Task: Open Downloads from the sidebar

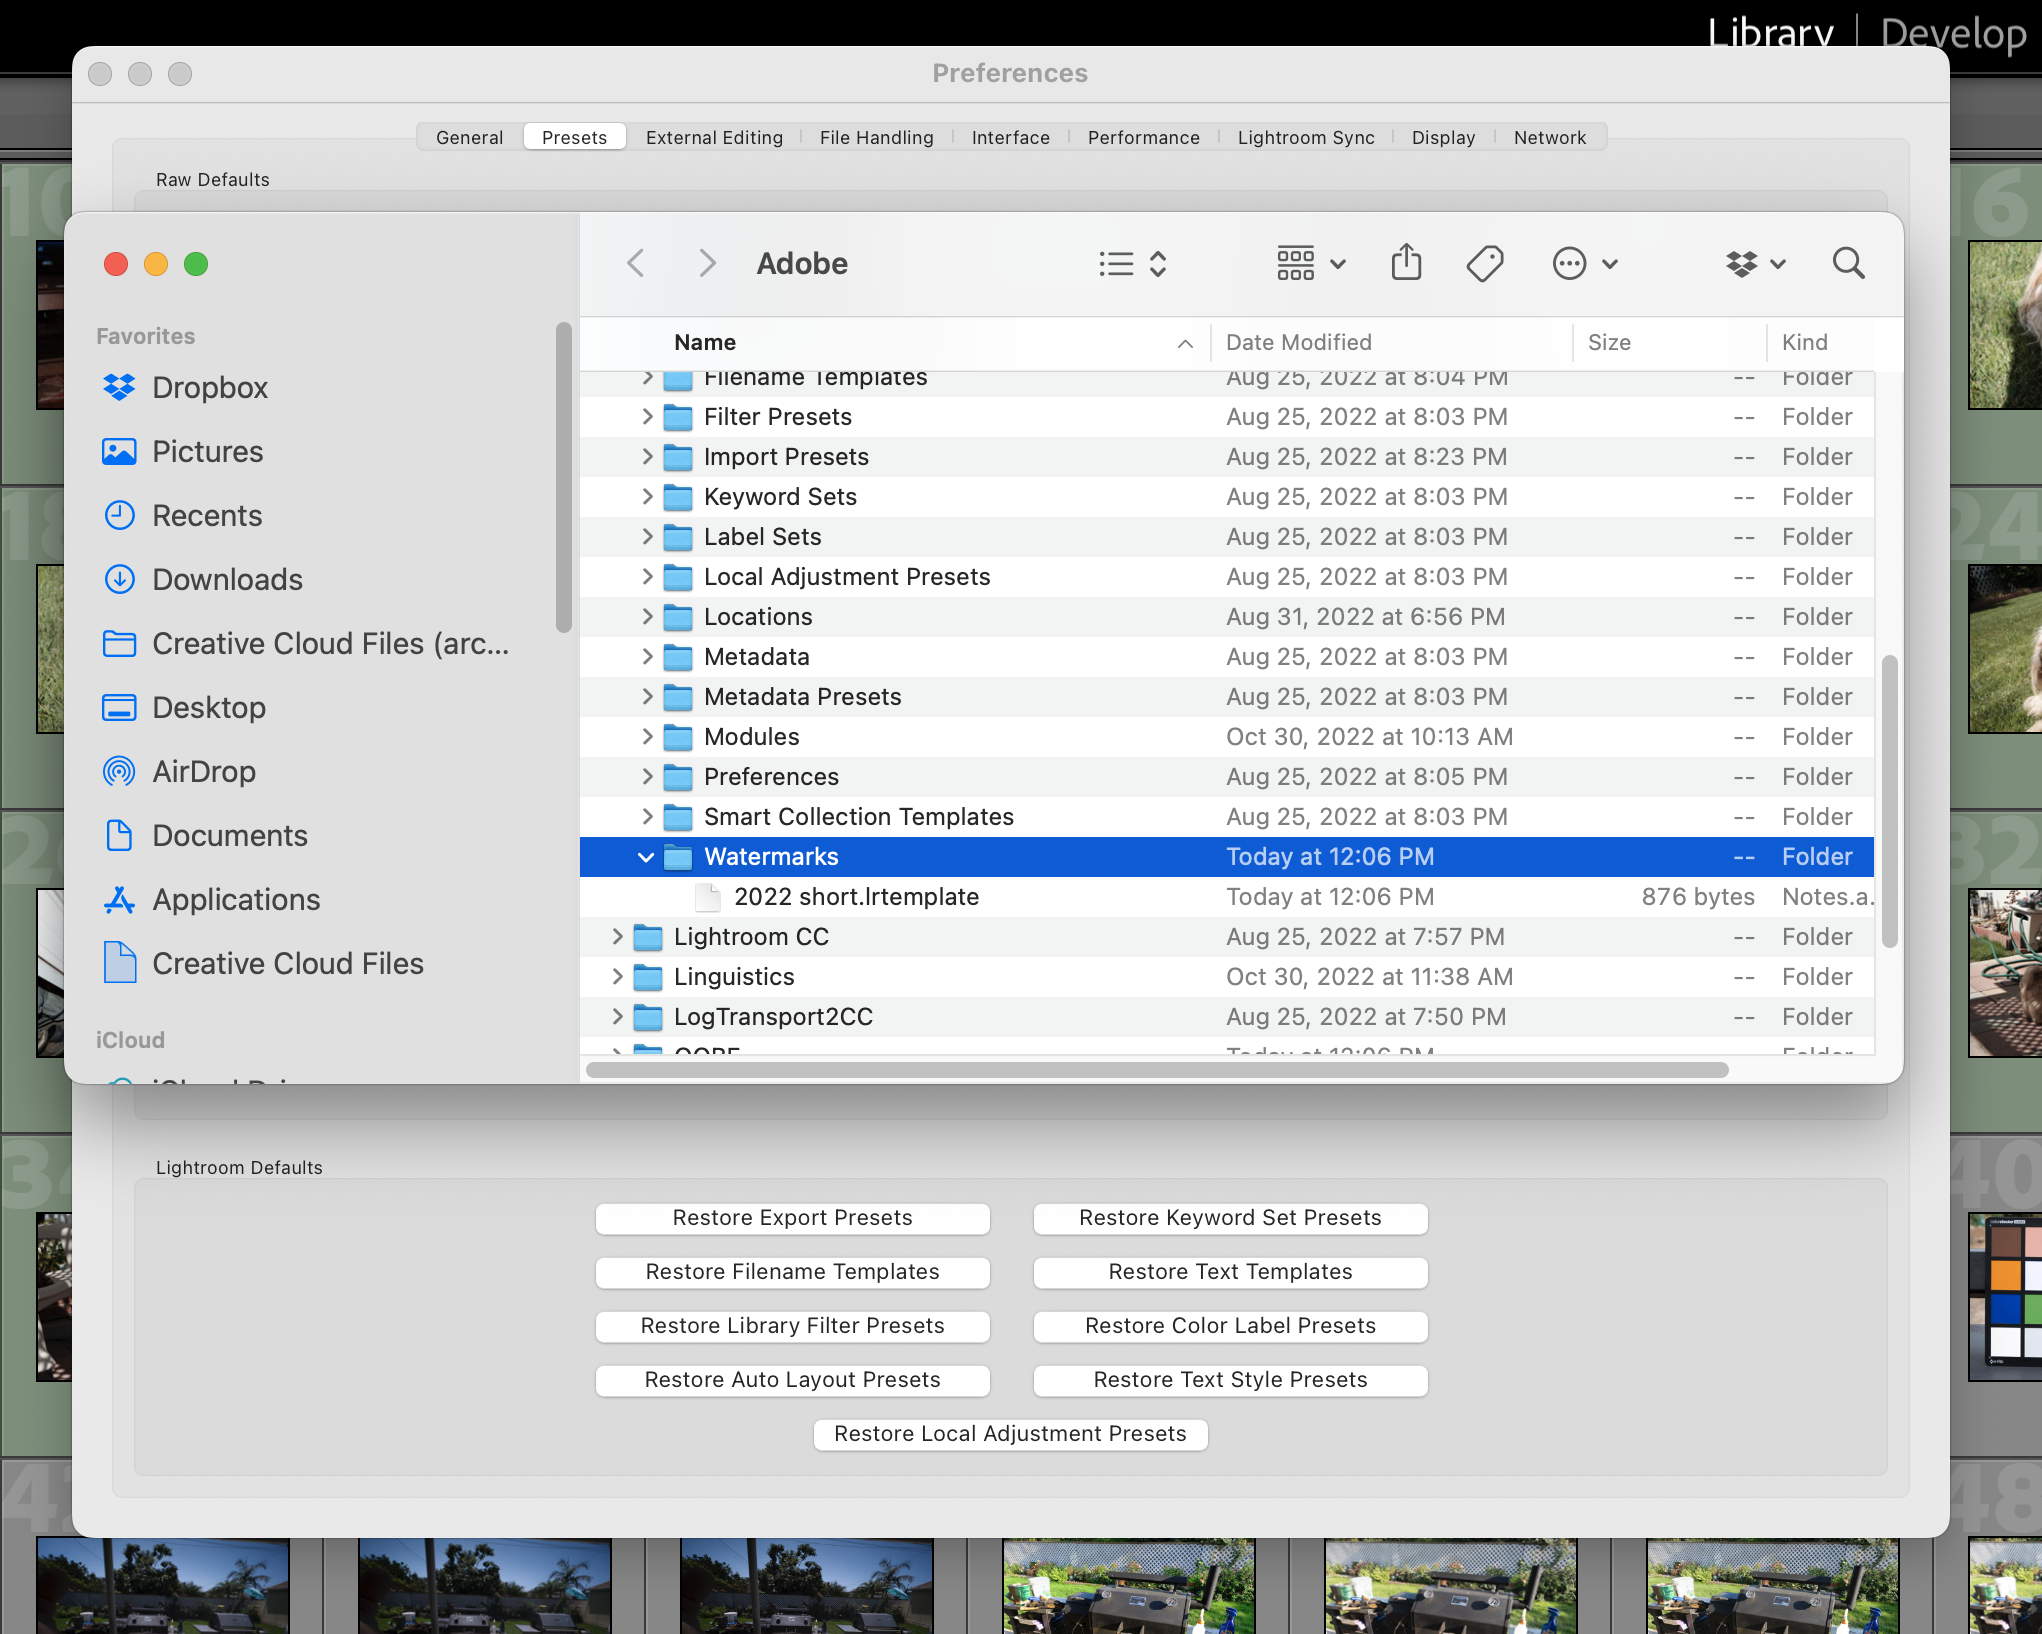Action: (x=227, y=579)
